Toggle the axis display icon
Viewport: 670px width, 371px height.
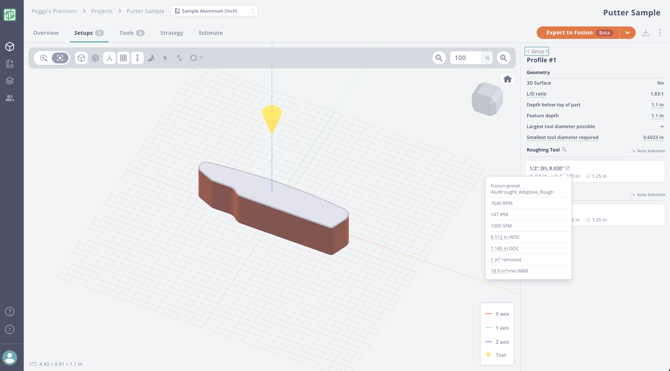(109, 58)
